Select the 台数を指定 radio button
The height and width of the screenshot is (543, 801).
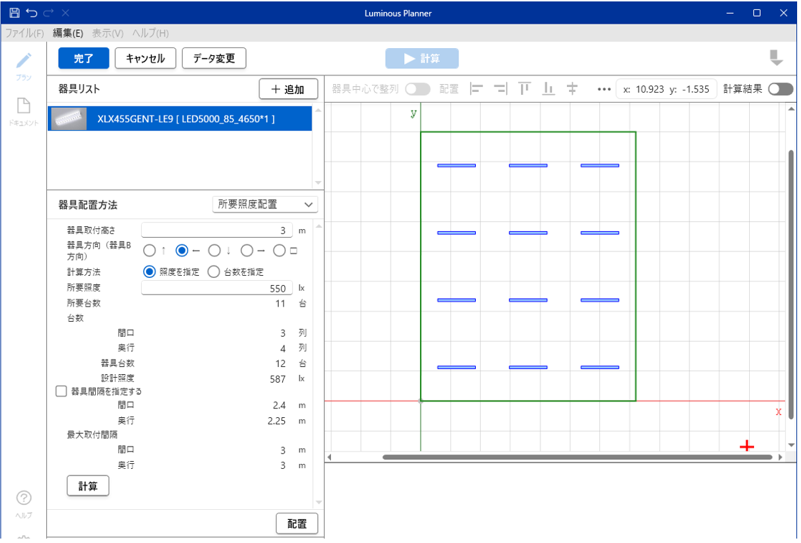[213, 271]
